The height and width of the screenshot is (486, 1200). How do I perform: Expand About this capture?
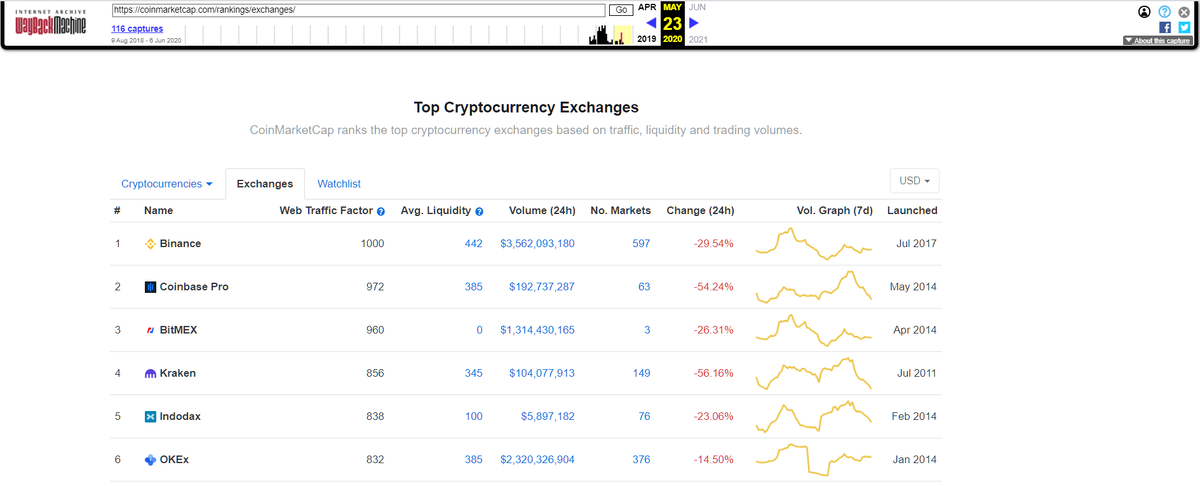coord(1158,41)
